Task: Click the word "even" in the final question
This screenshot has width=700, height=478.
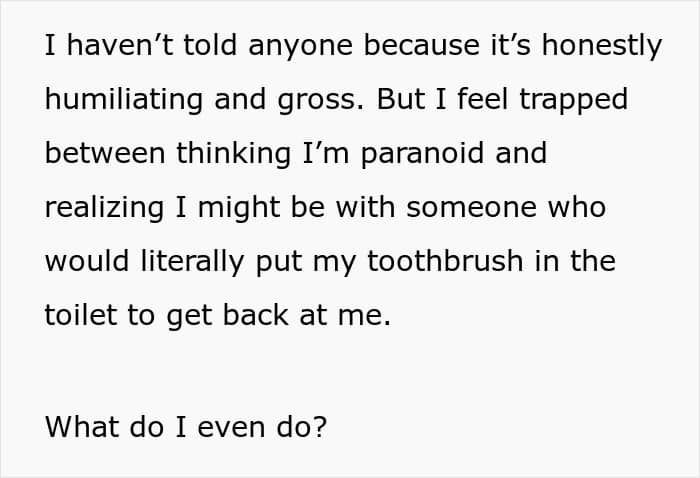Action: pos(231,428)
